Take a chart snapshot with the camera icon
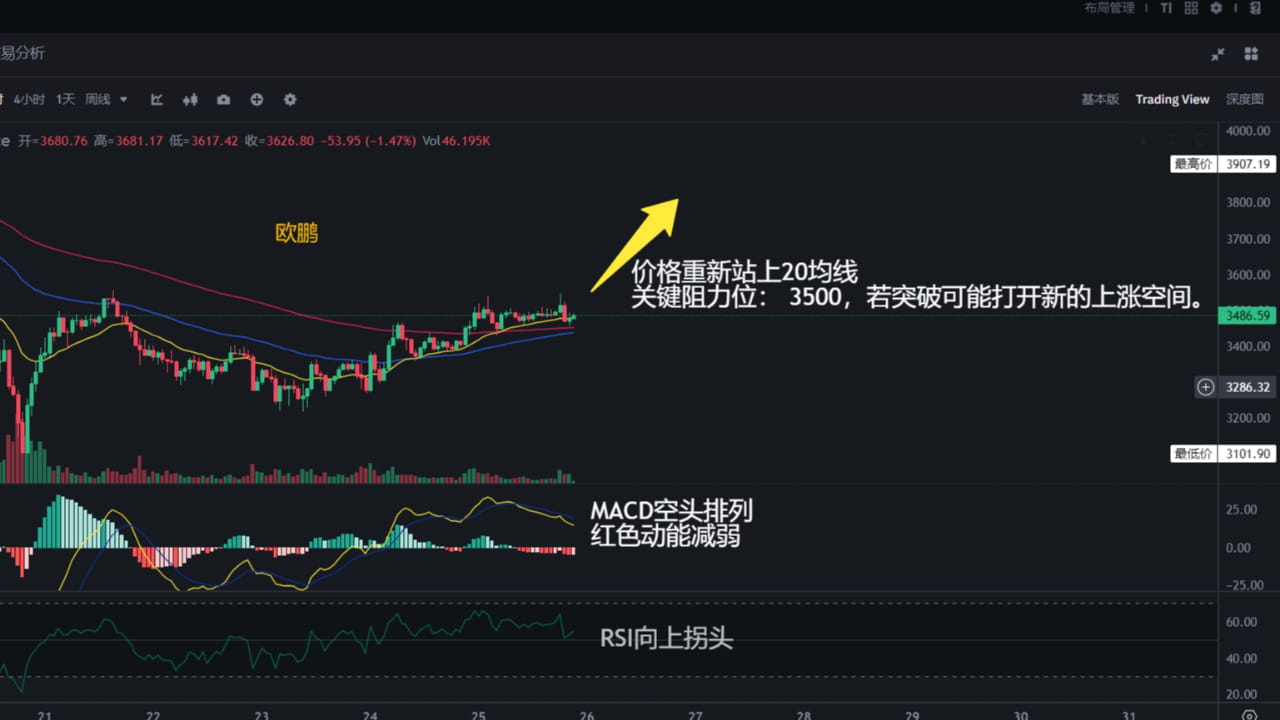 point(223,100)
